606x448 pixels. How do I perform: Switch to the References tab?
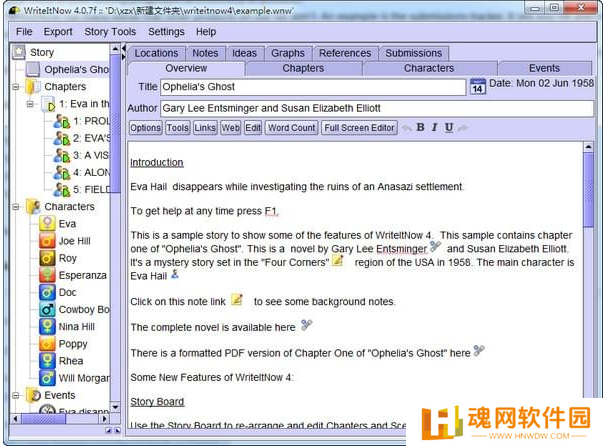point(345,53)
